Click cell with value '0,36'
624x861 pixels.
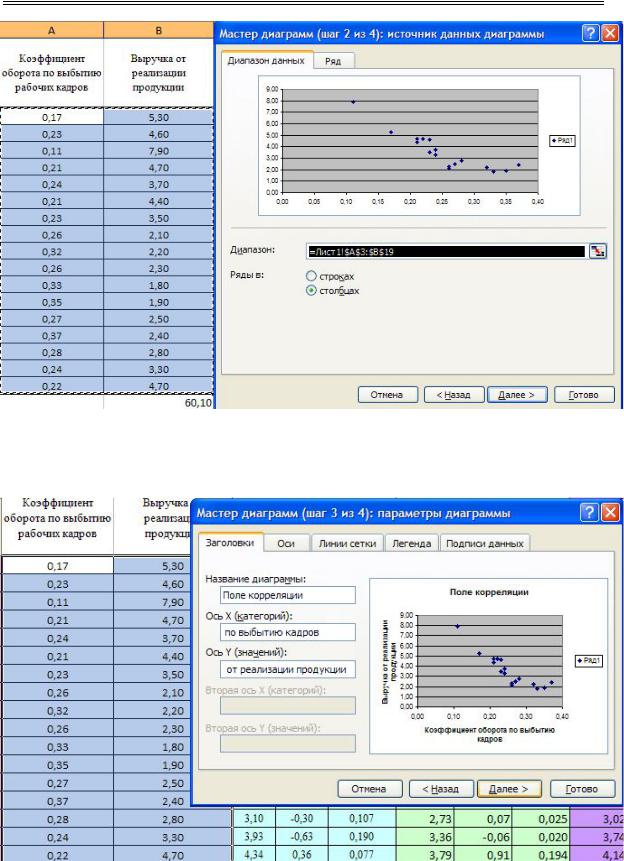click(302, 854)
